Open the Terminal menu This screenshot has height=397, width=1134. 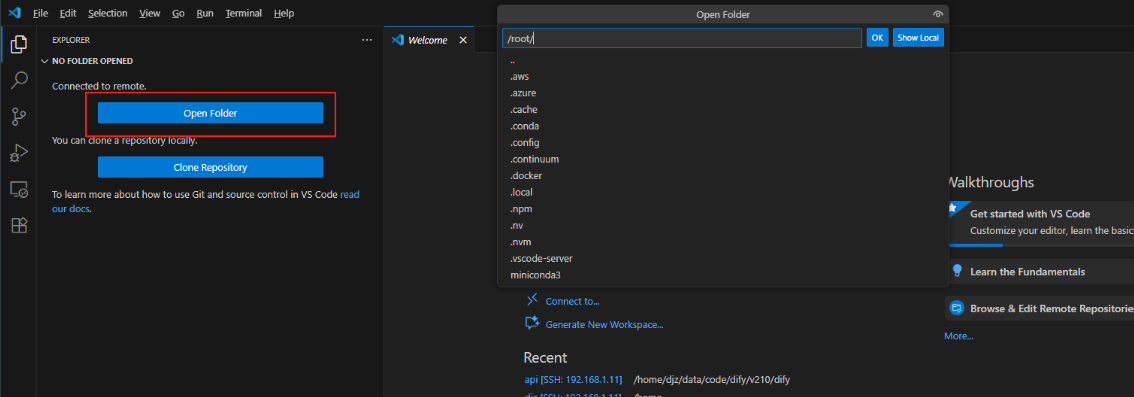point(245,13)
